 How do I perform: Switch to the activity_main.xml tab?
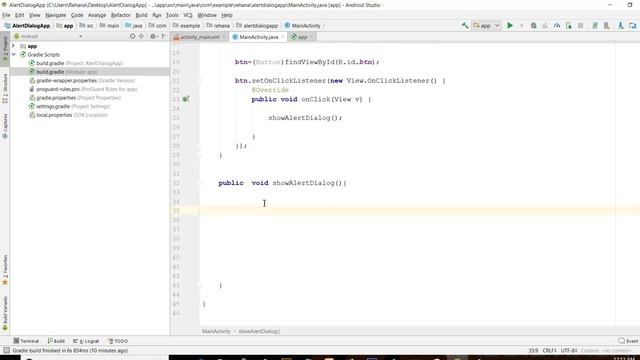pyautogui.click(x=200, y=37)
